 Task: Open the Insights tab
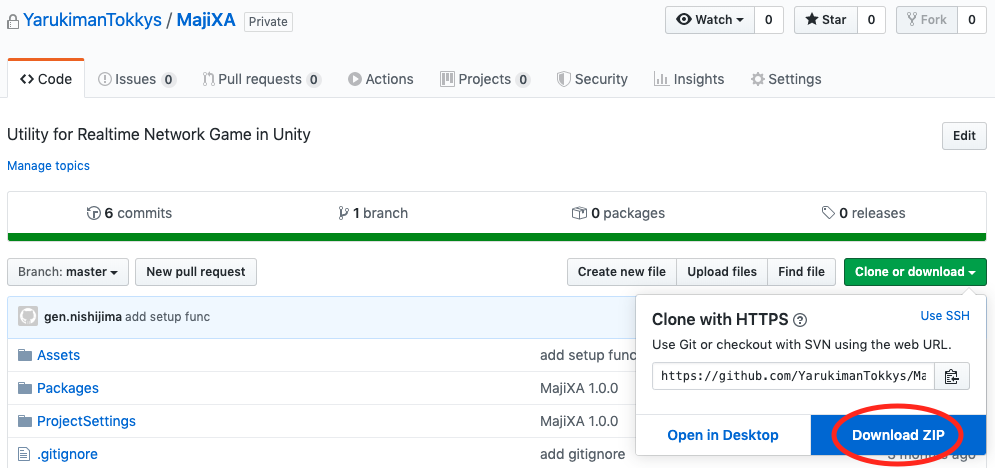click(x=689, y=79)
